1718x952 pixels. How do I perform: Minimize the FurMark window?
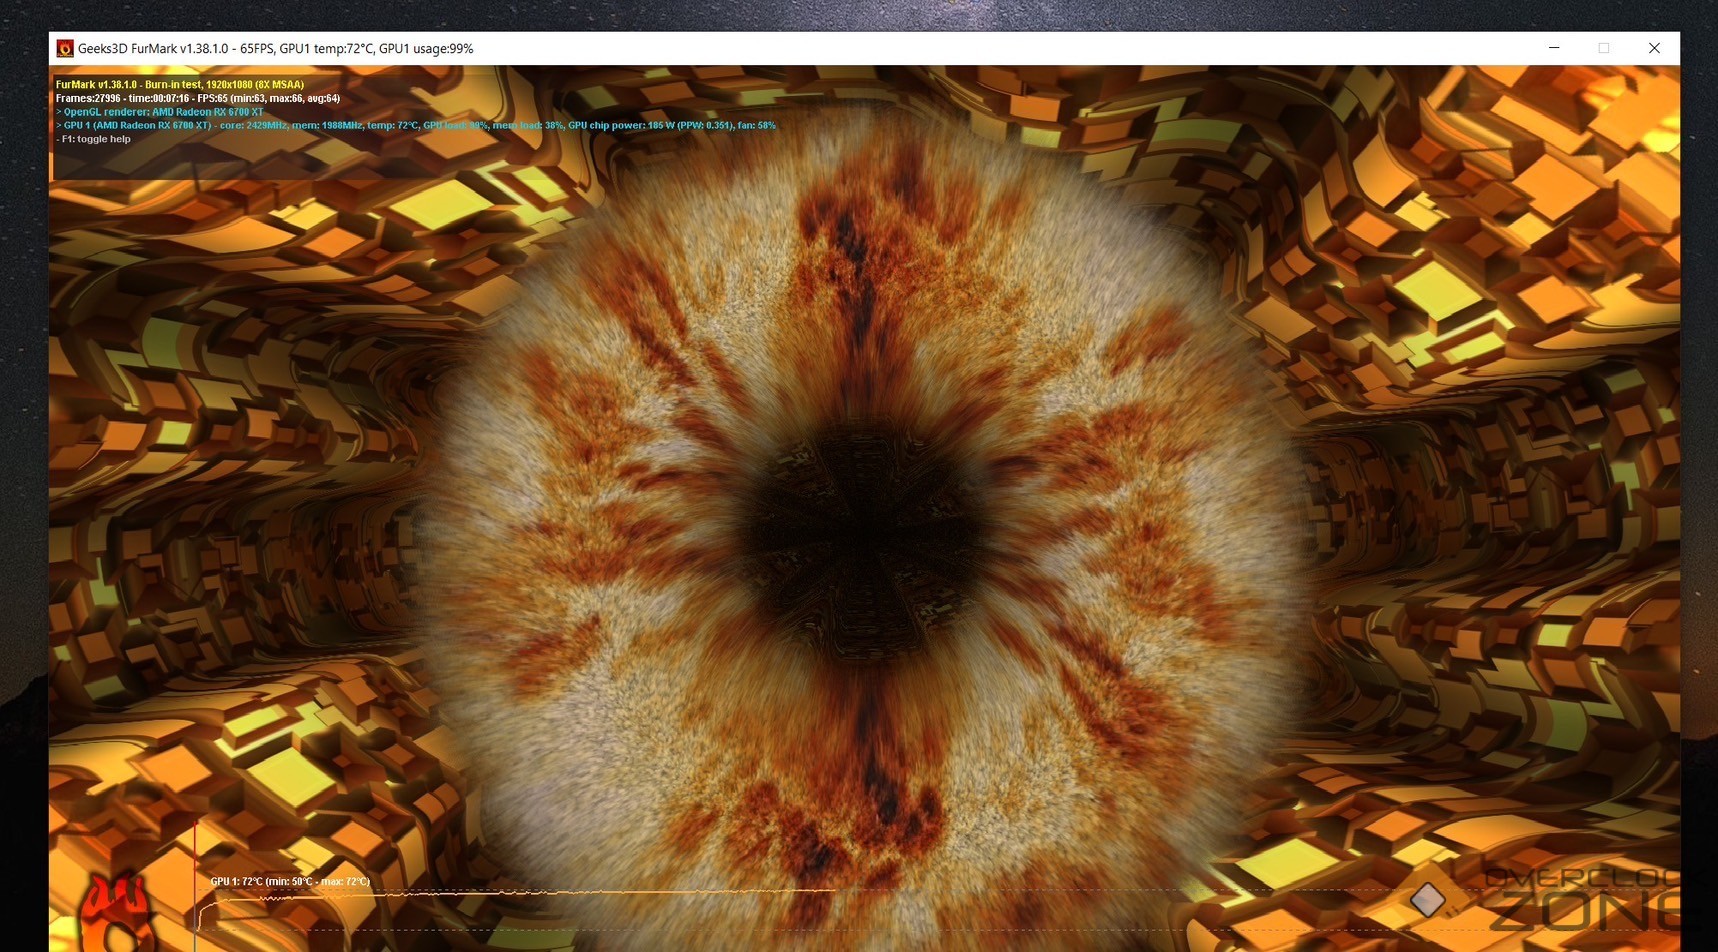click(1554, 48)
